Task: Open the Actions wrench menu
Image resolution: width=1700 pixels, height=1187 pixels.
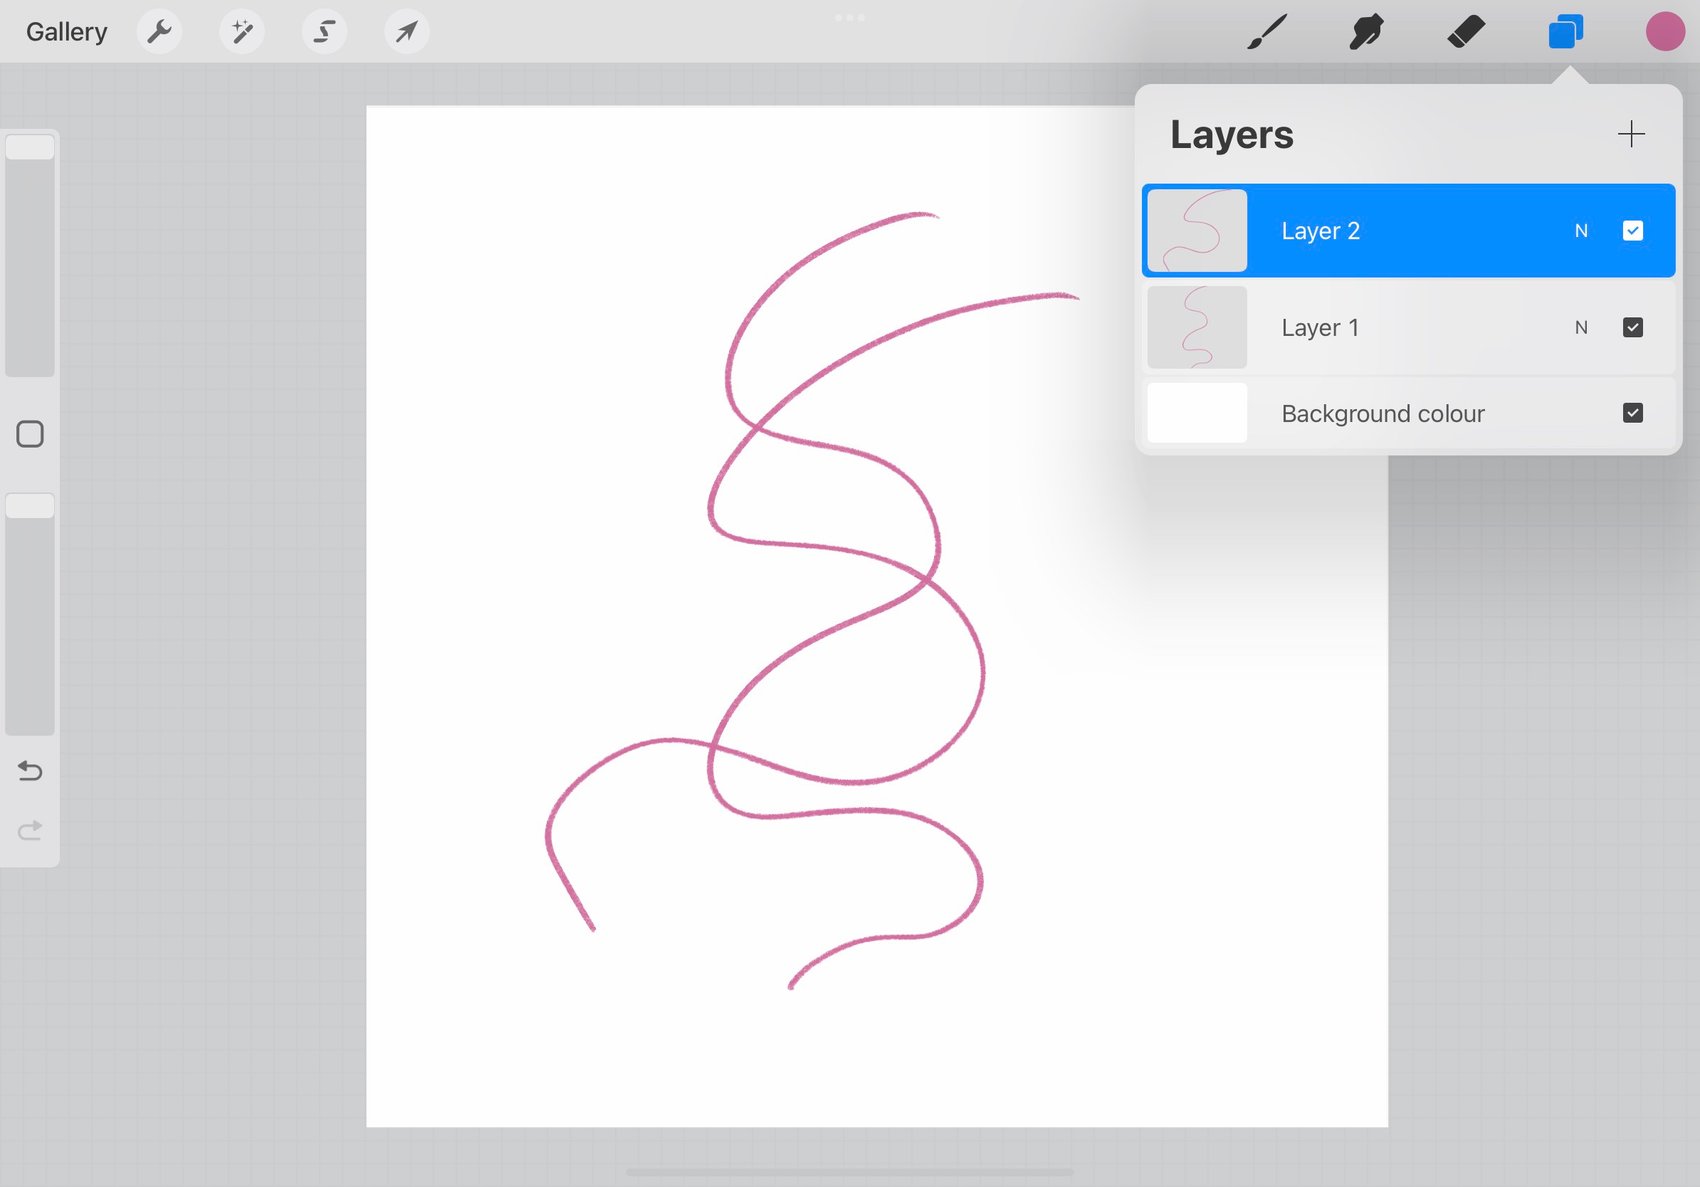Action: click(159, 32)
